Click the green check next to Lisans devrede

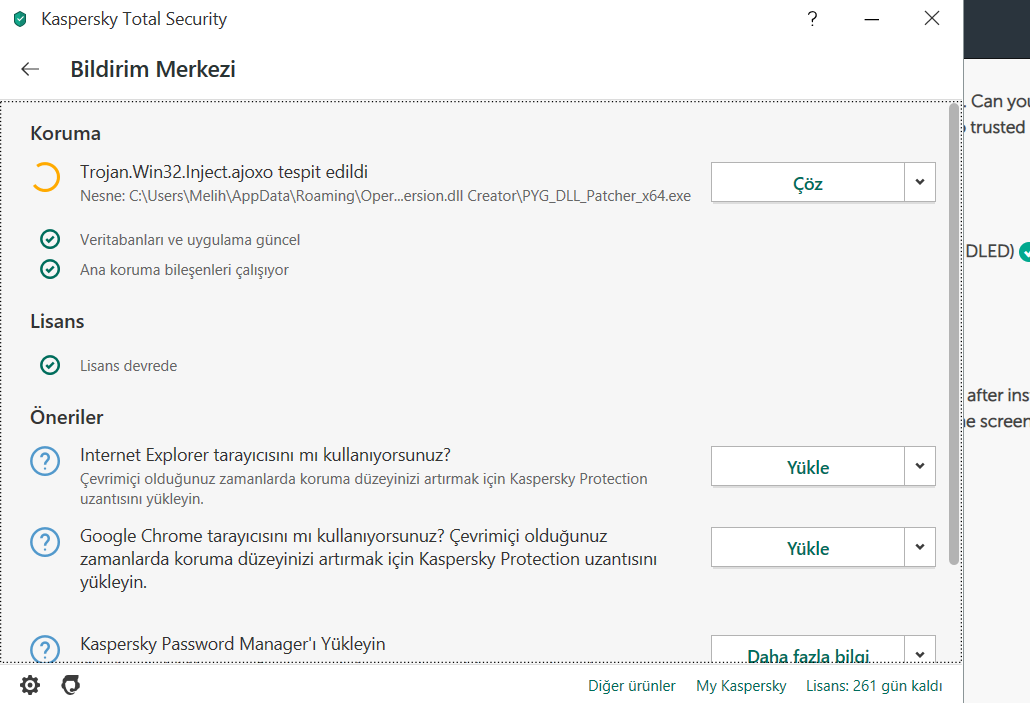(49, 365)
